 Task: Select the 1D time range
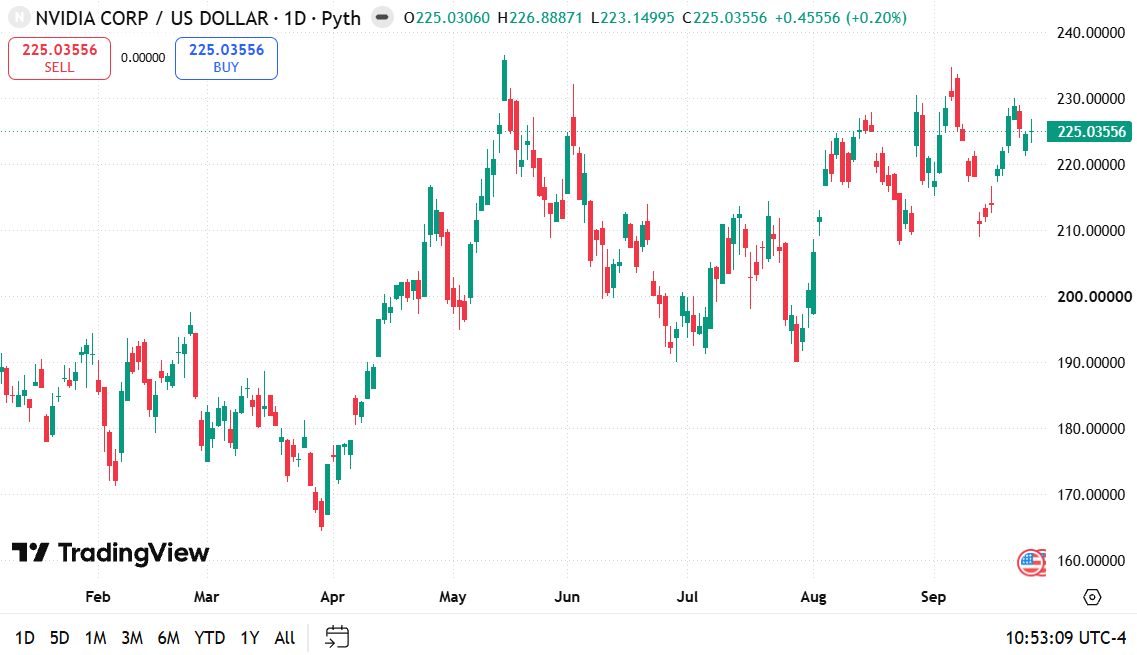25,638
